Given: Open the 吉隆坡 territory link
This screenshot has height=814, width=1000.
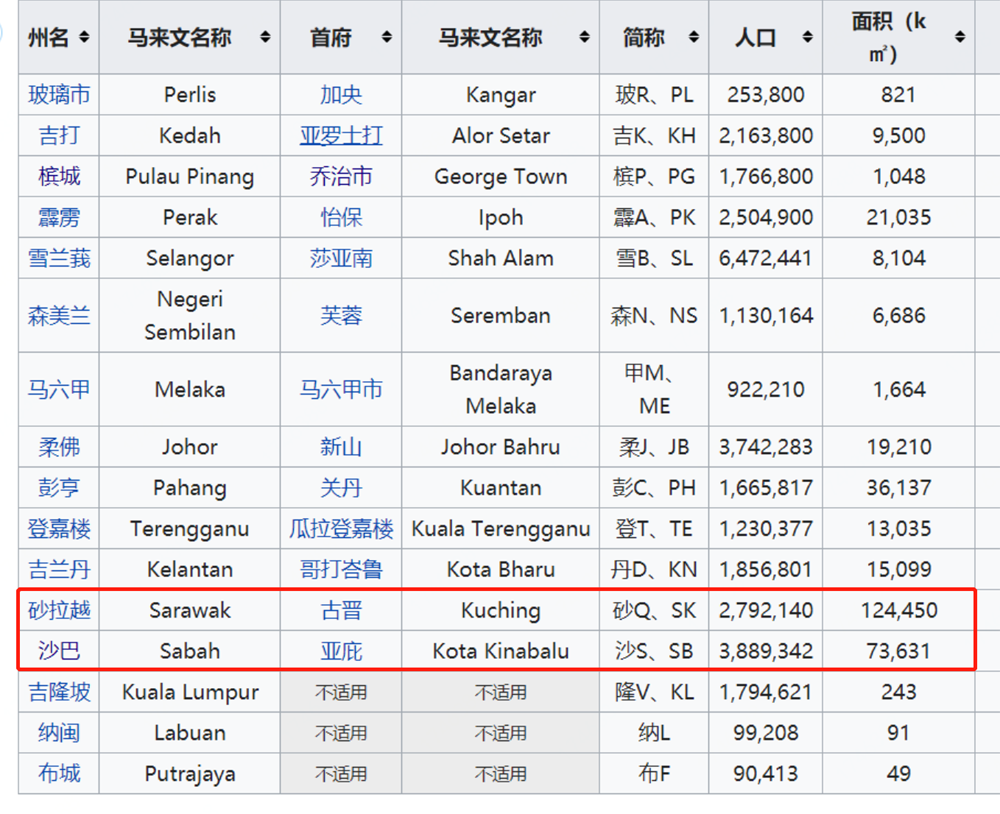Looking at the screenshot, I should (59, 692).
